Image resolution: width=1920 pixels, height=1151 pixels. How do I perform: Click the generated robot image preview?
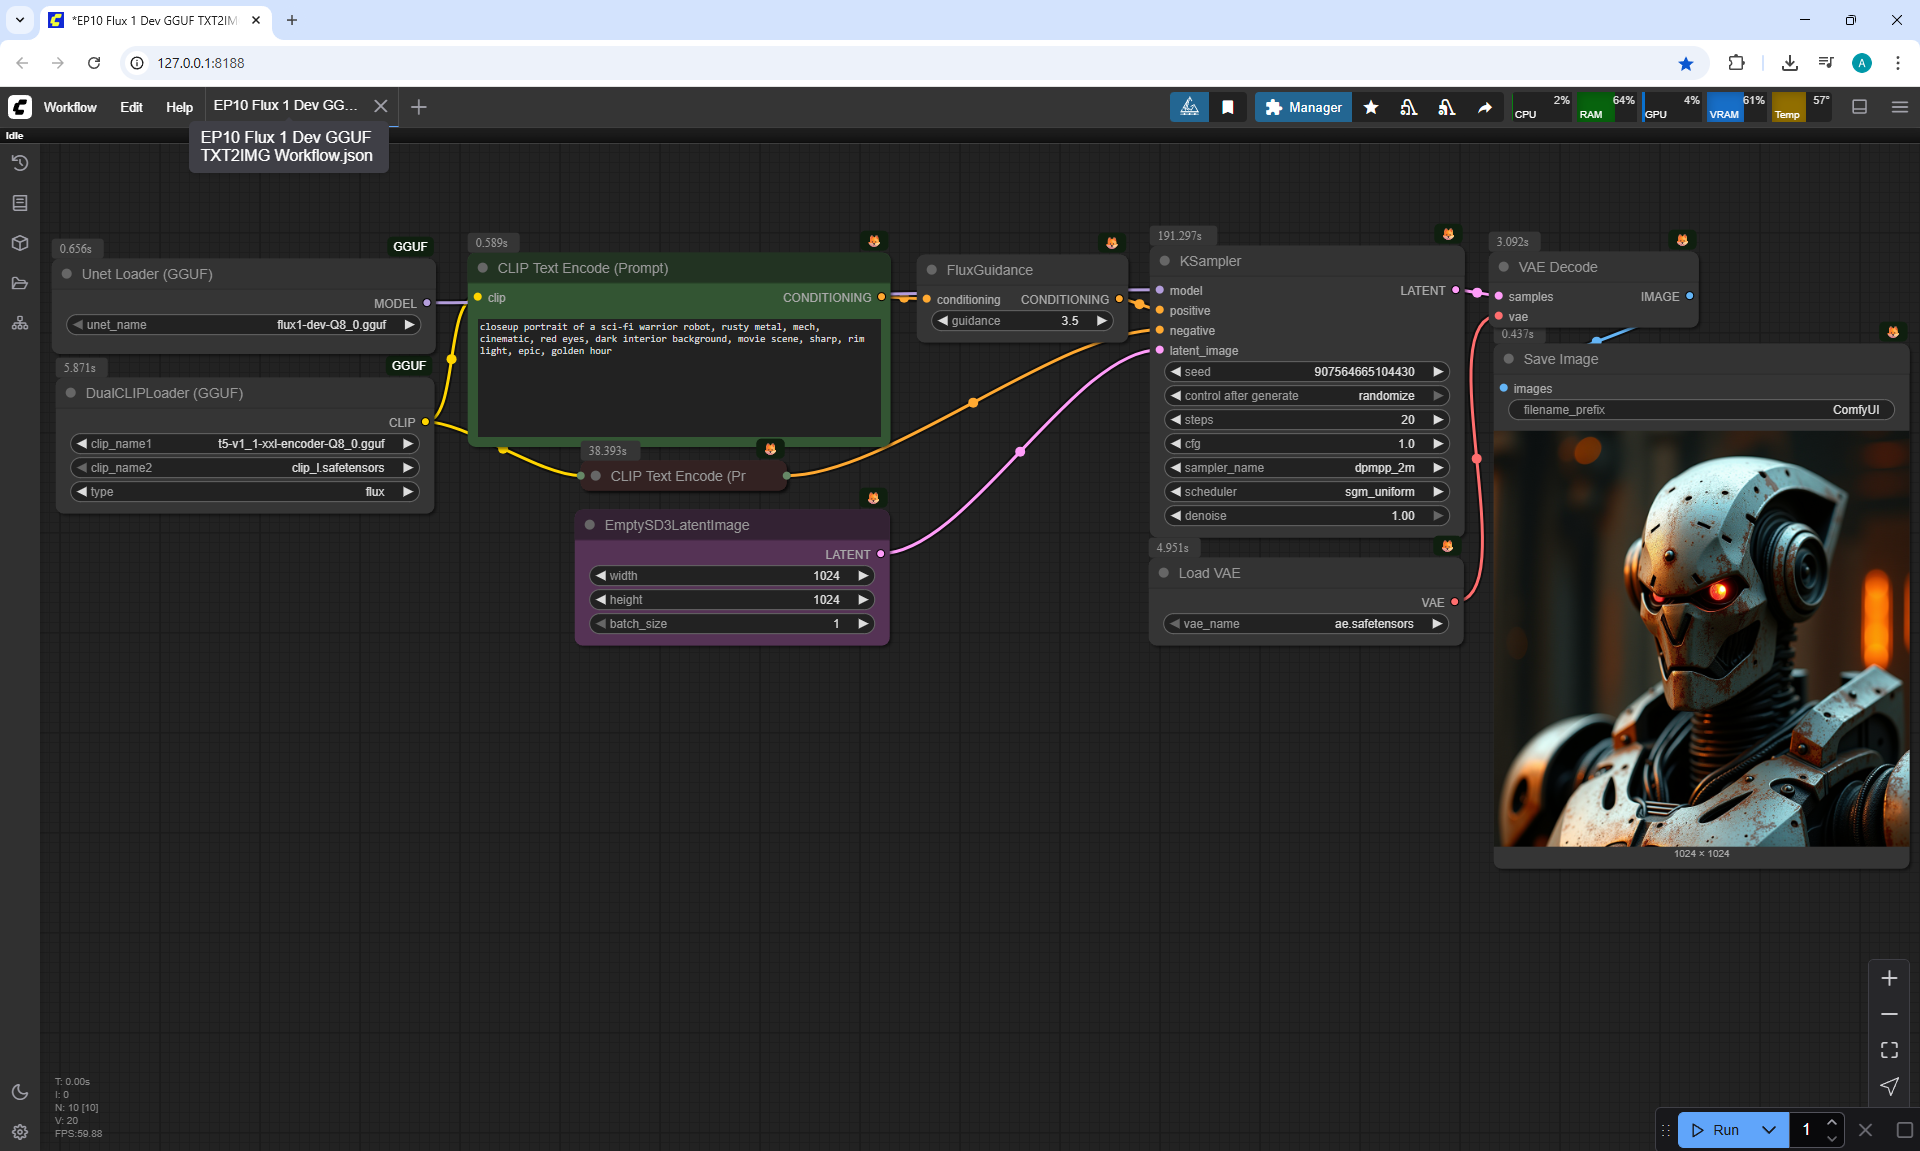(1701, 640)
